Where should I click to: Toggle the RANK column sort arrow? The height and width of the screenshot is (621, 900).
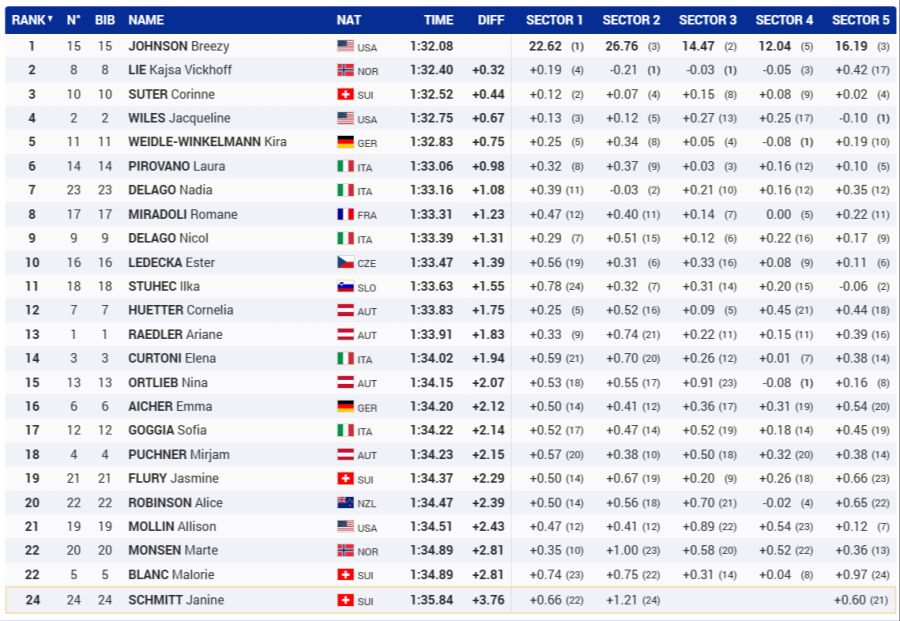[51, 20]
